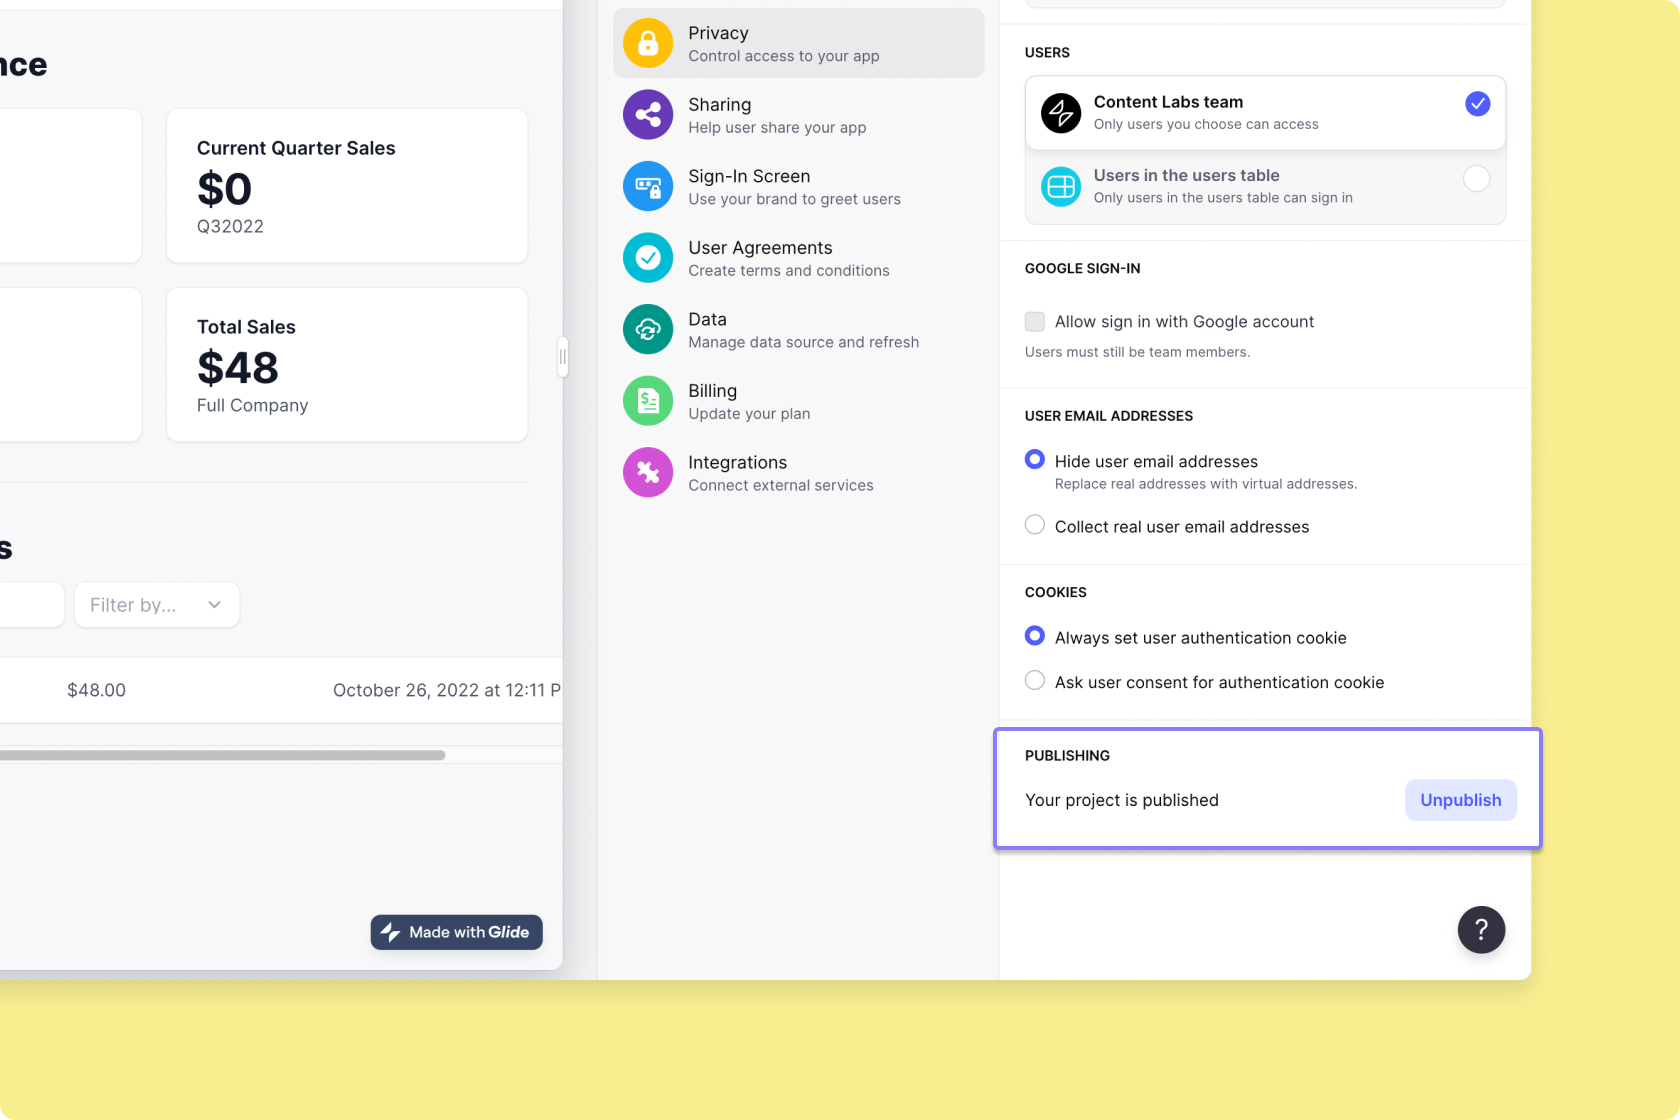1680x1120 pixels.
Task: Click the Sharing share icon
Action: (x=648, y=114)
